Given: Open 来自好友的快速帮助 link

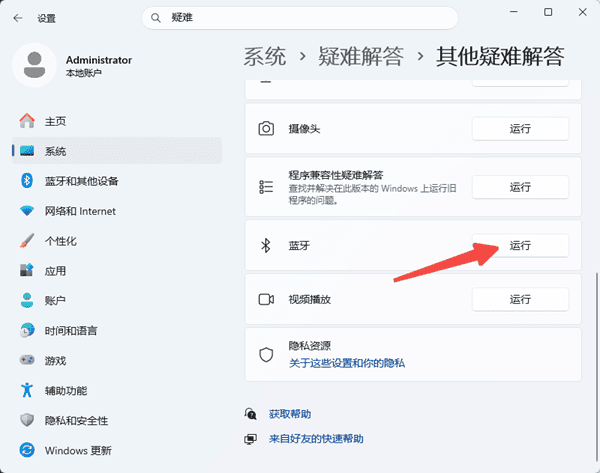Looking at the screenshot, I should [316, 439].
